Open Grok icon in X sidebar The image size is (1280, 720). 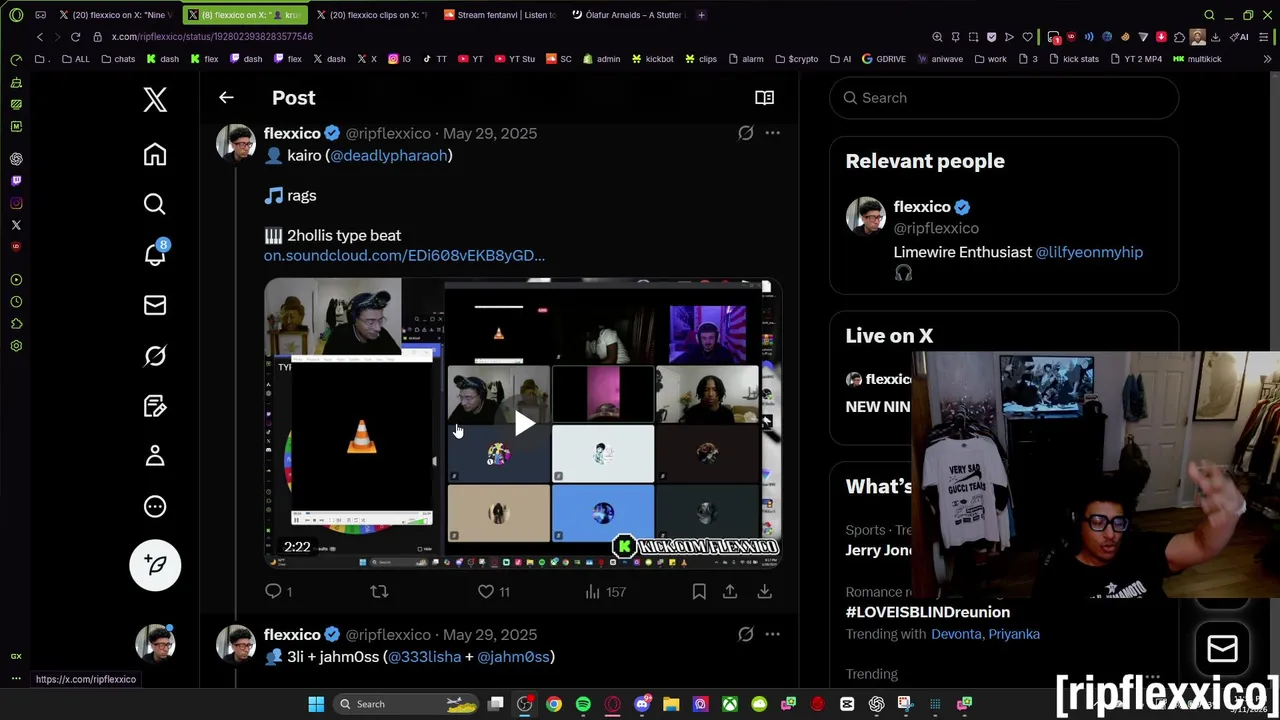point(155,355)
